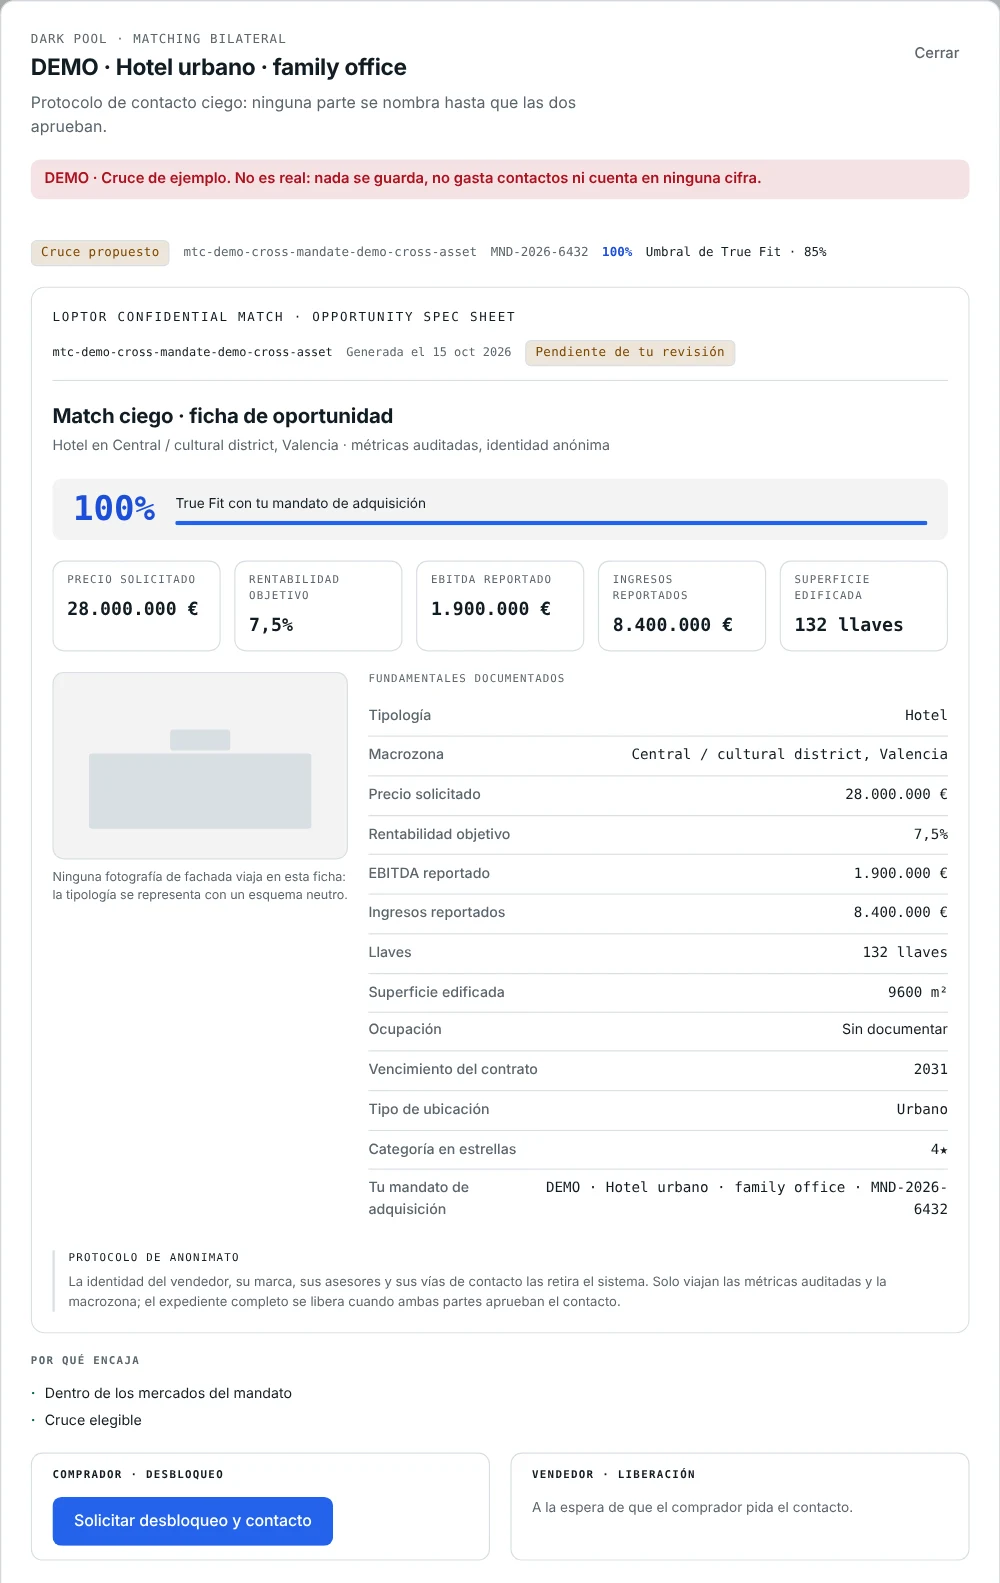Click the Pendiente de tu revisión badge
Screen dimensions: 1000x1583
630,352
